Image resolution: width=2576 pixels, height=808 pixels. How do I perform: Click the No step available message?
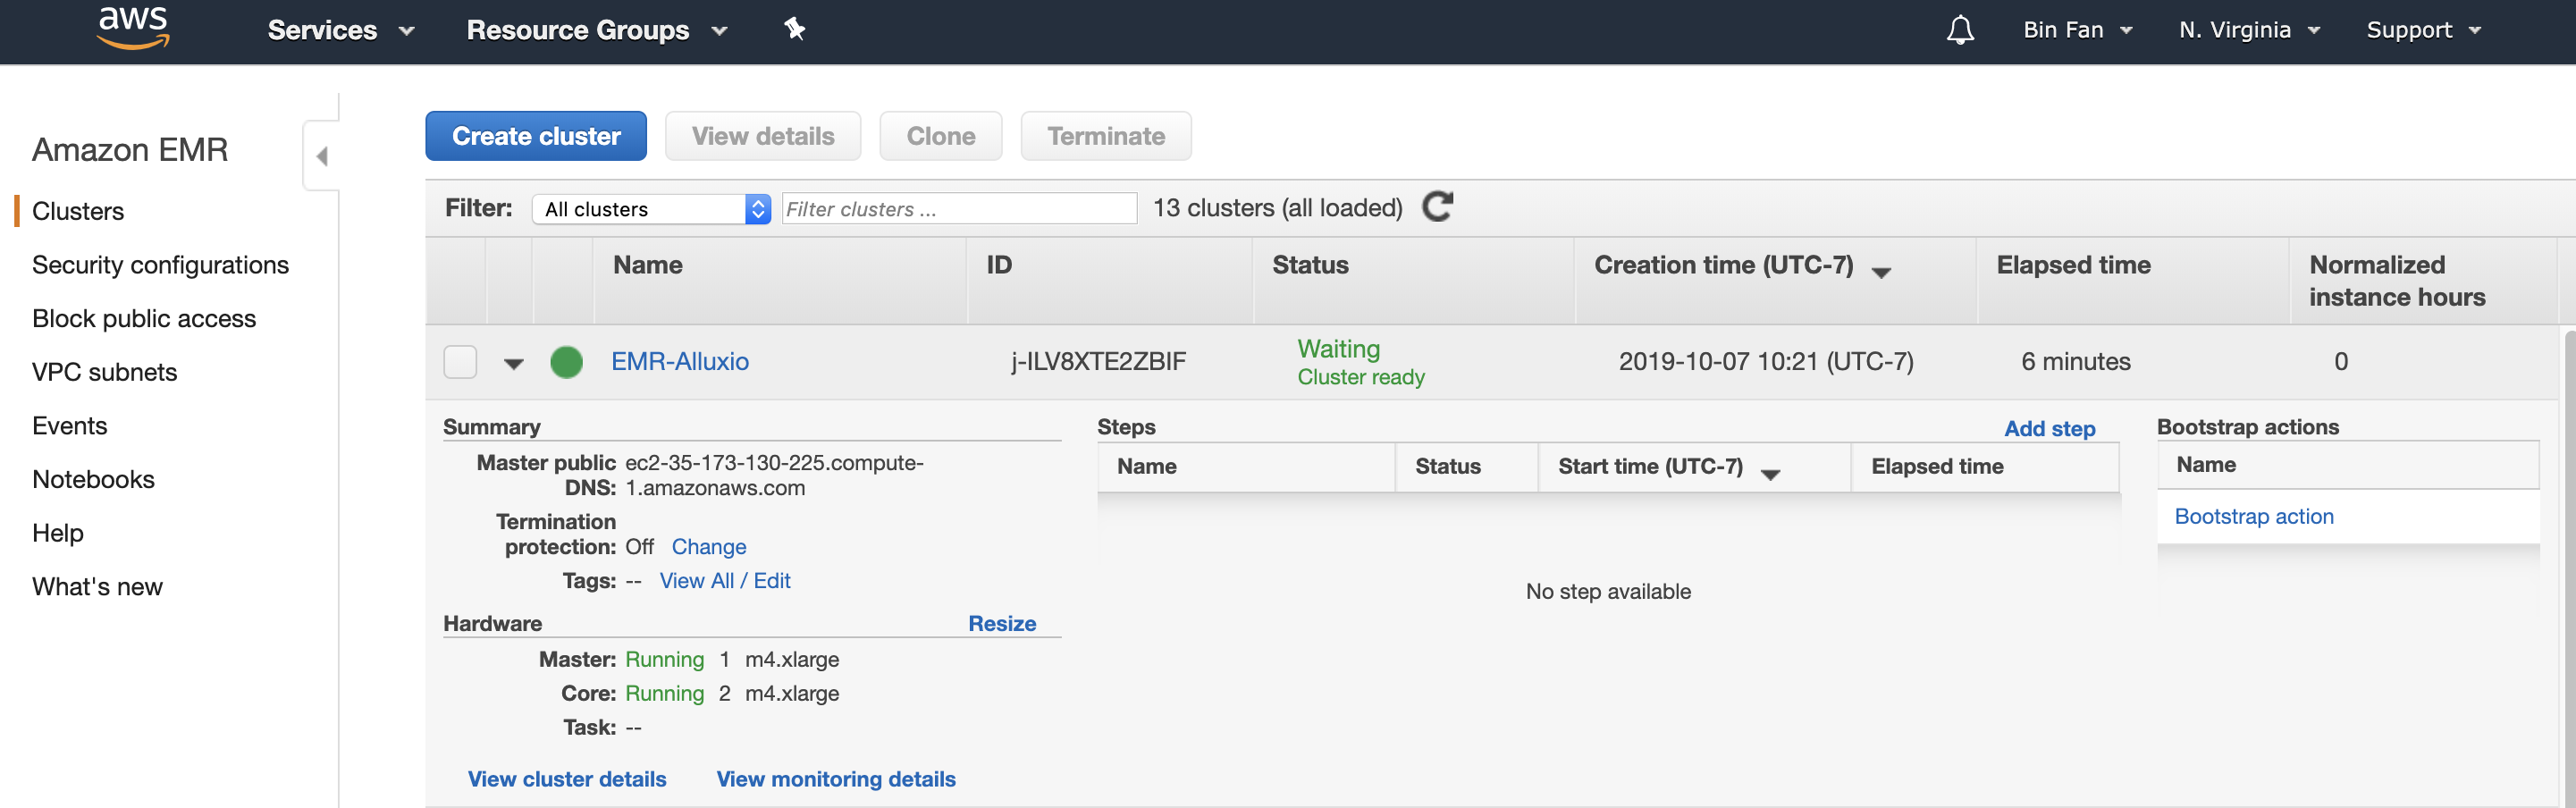pos(1608,591)
